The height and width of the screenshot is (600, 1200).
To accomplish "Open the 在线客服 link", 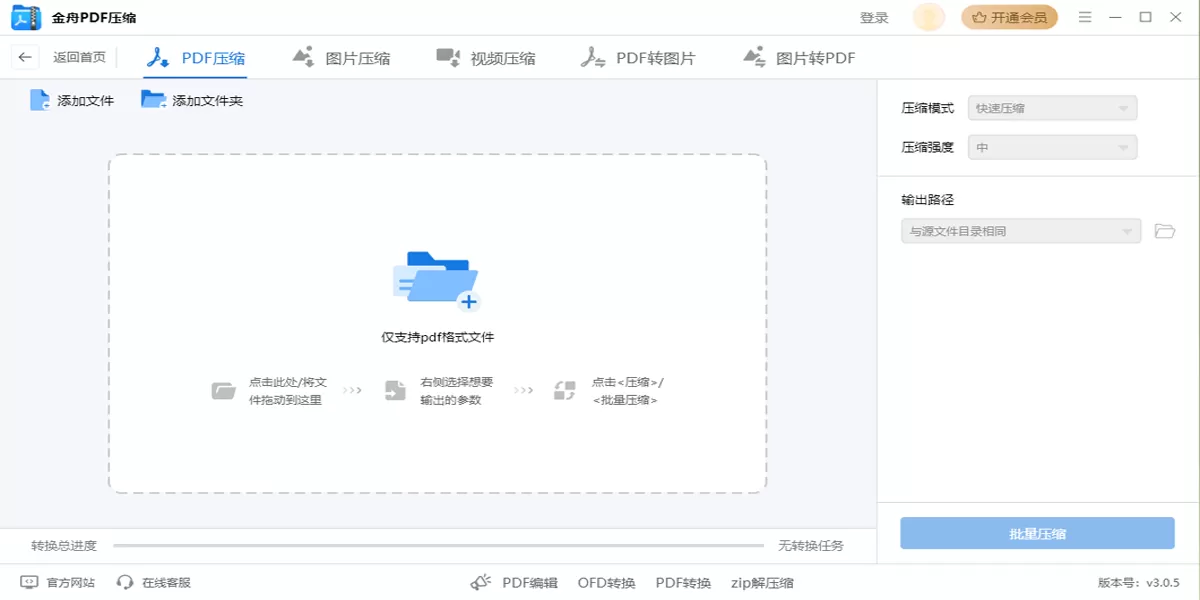I will [166, 582].
